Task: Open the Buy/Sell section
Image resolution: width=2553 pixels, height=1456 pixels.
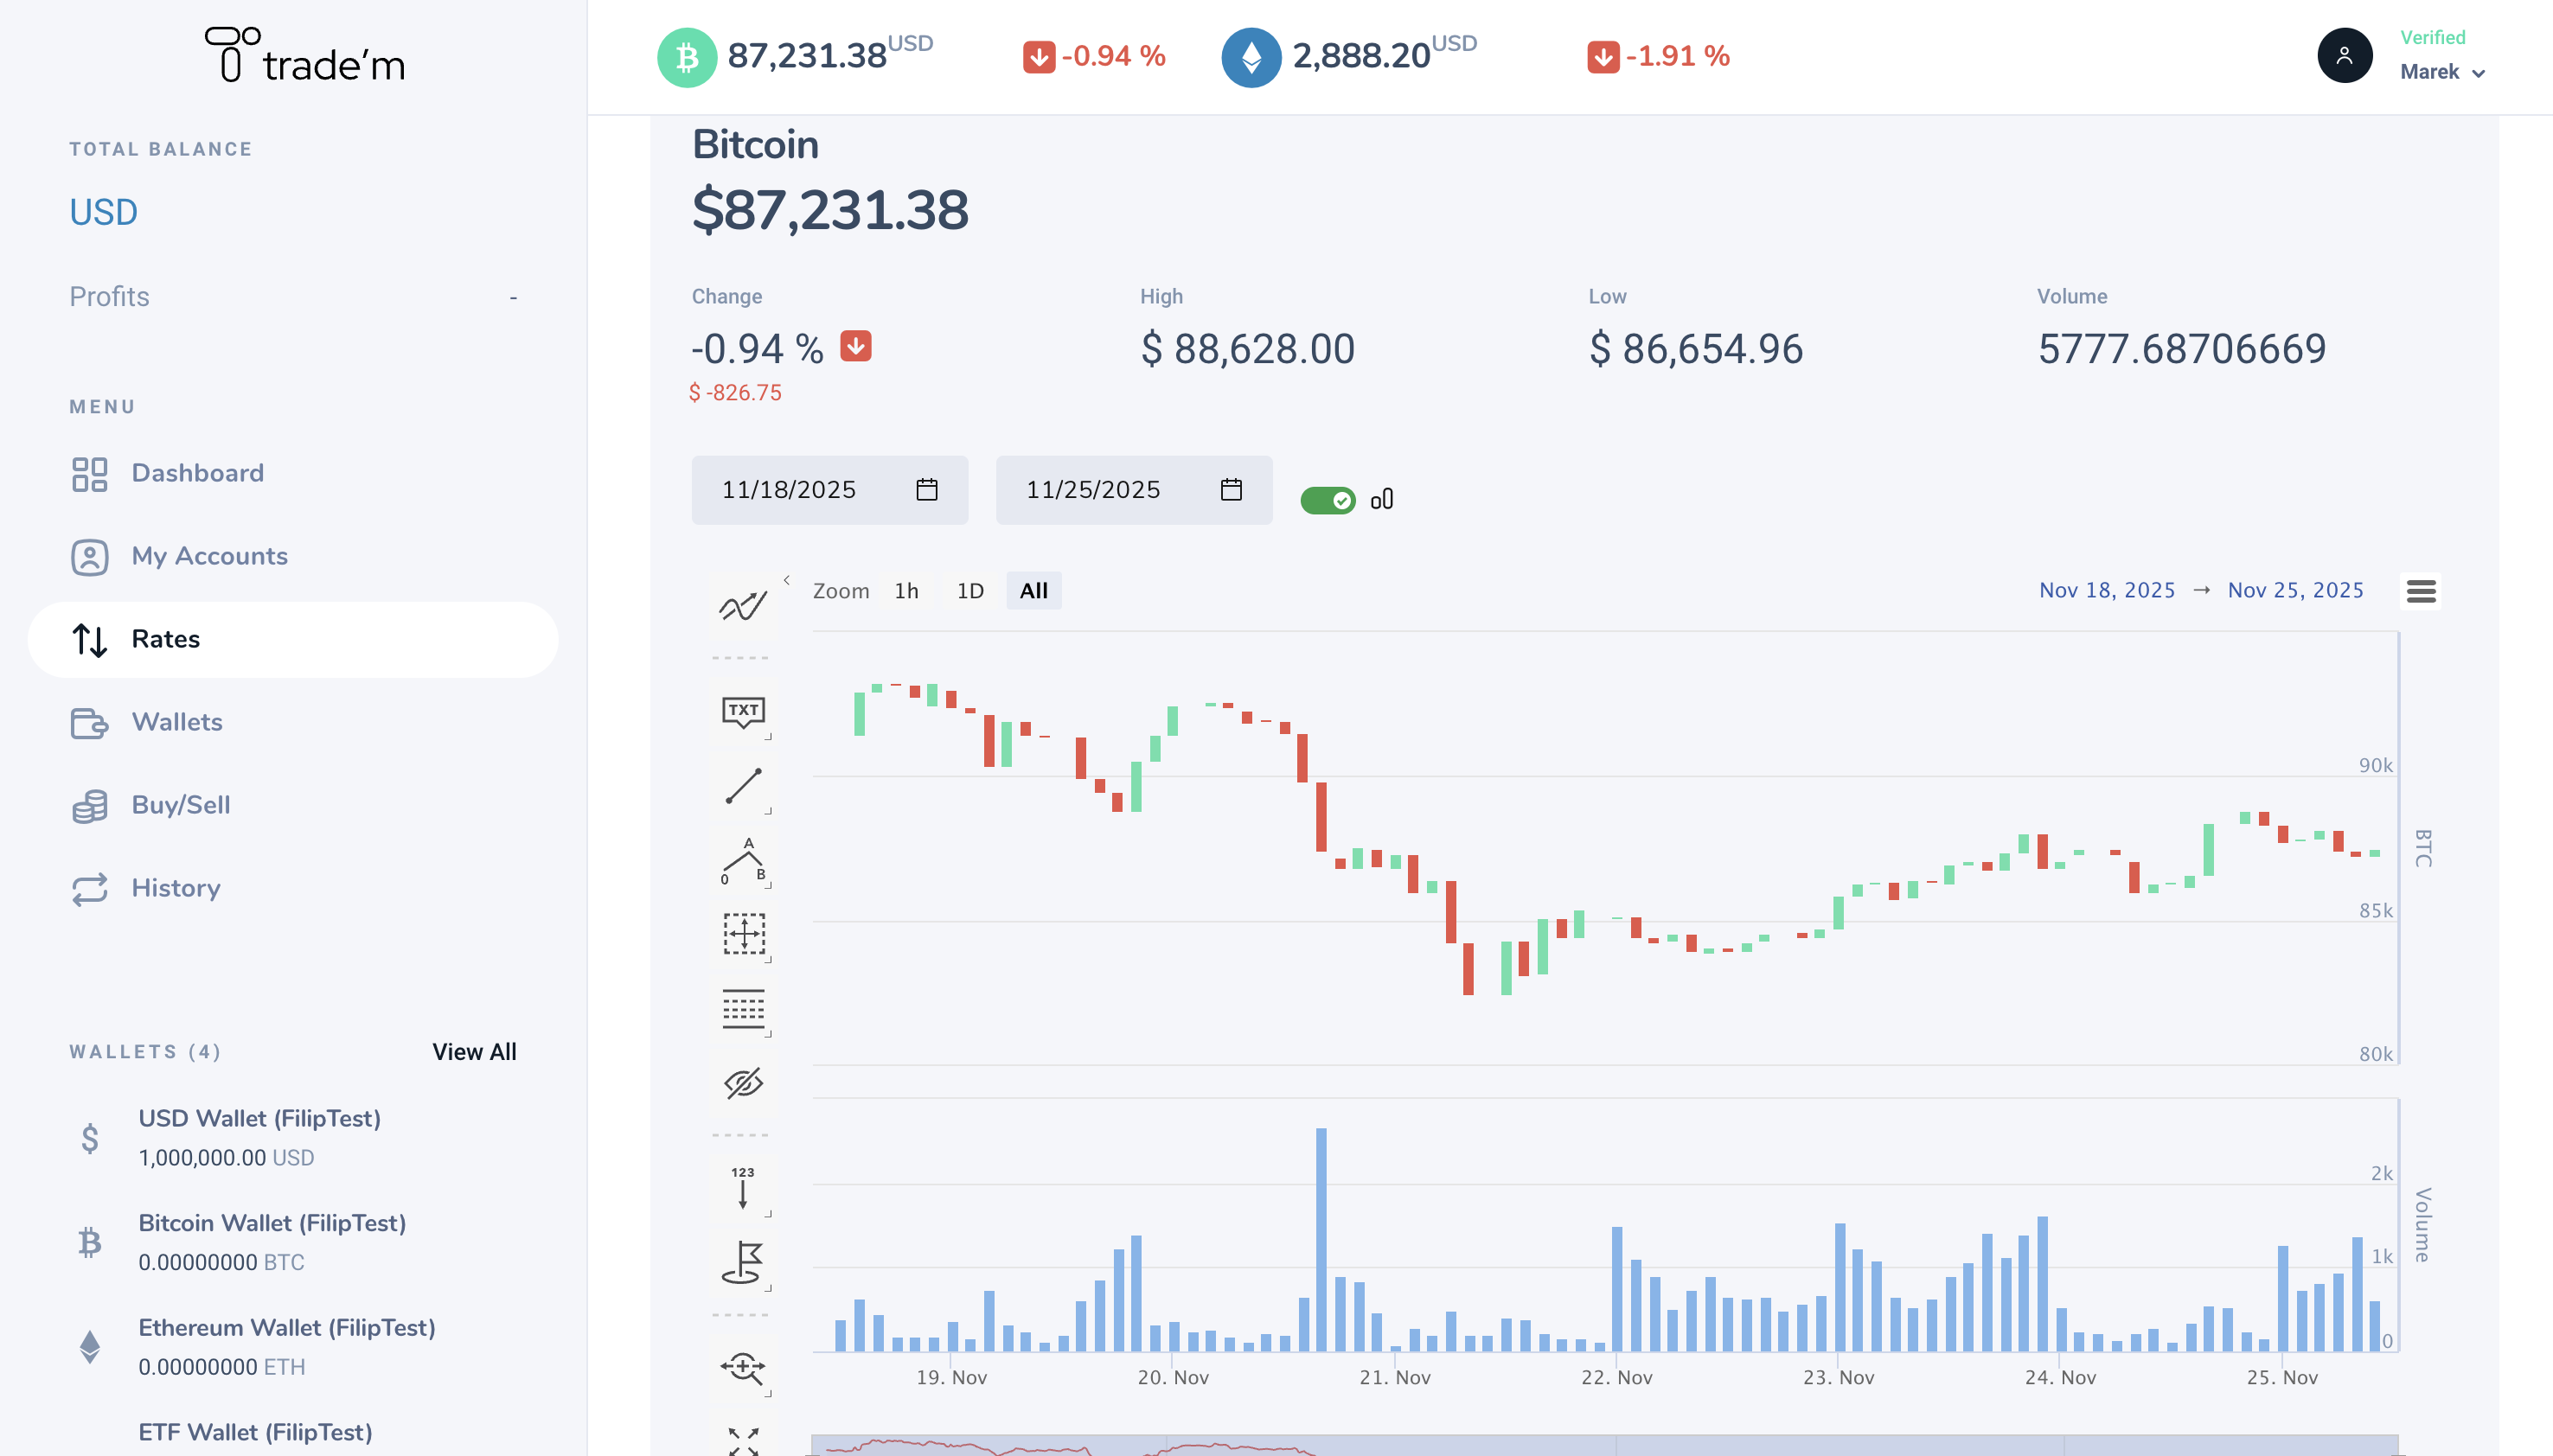Action: [x=181, y=805]
